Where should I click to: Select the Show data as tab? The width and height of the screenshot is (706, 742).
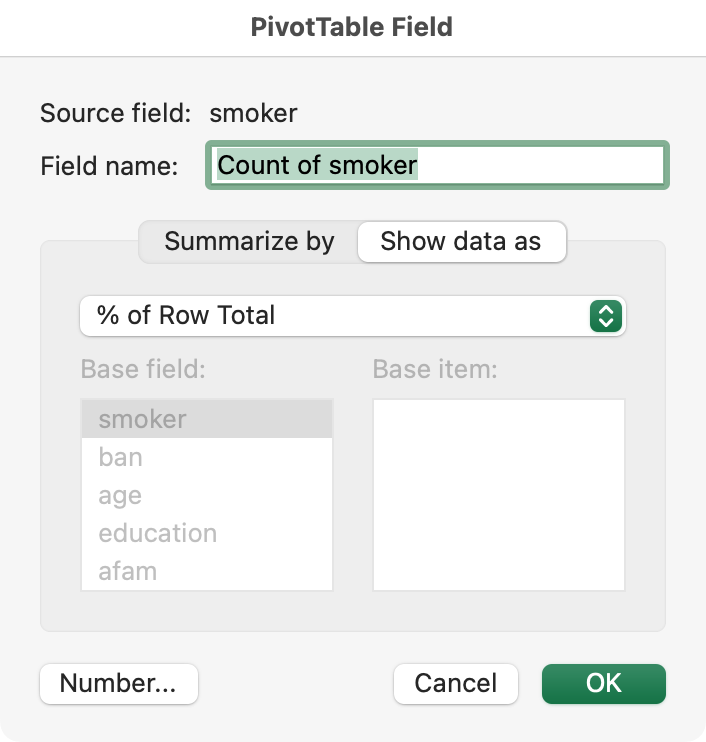click(461, 241)
